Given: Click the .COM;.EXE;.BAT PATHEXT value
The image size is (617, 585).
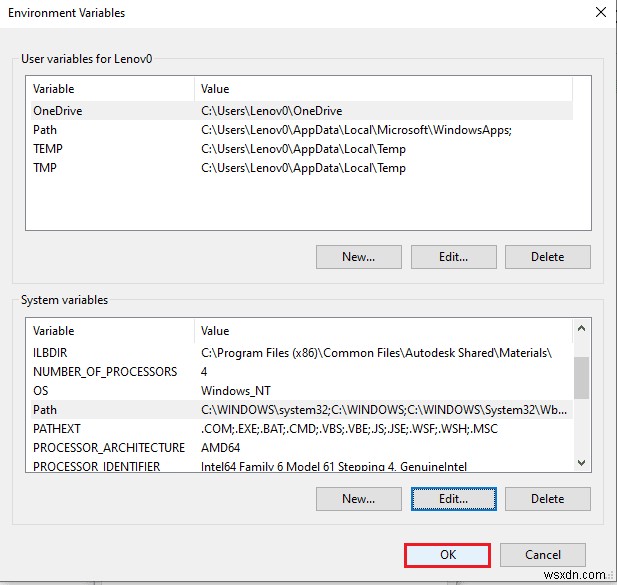Looking at the screenshot, I should coord(349,429).
